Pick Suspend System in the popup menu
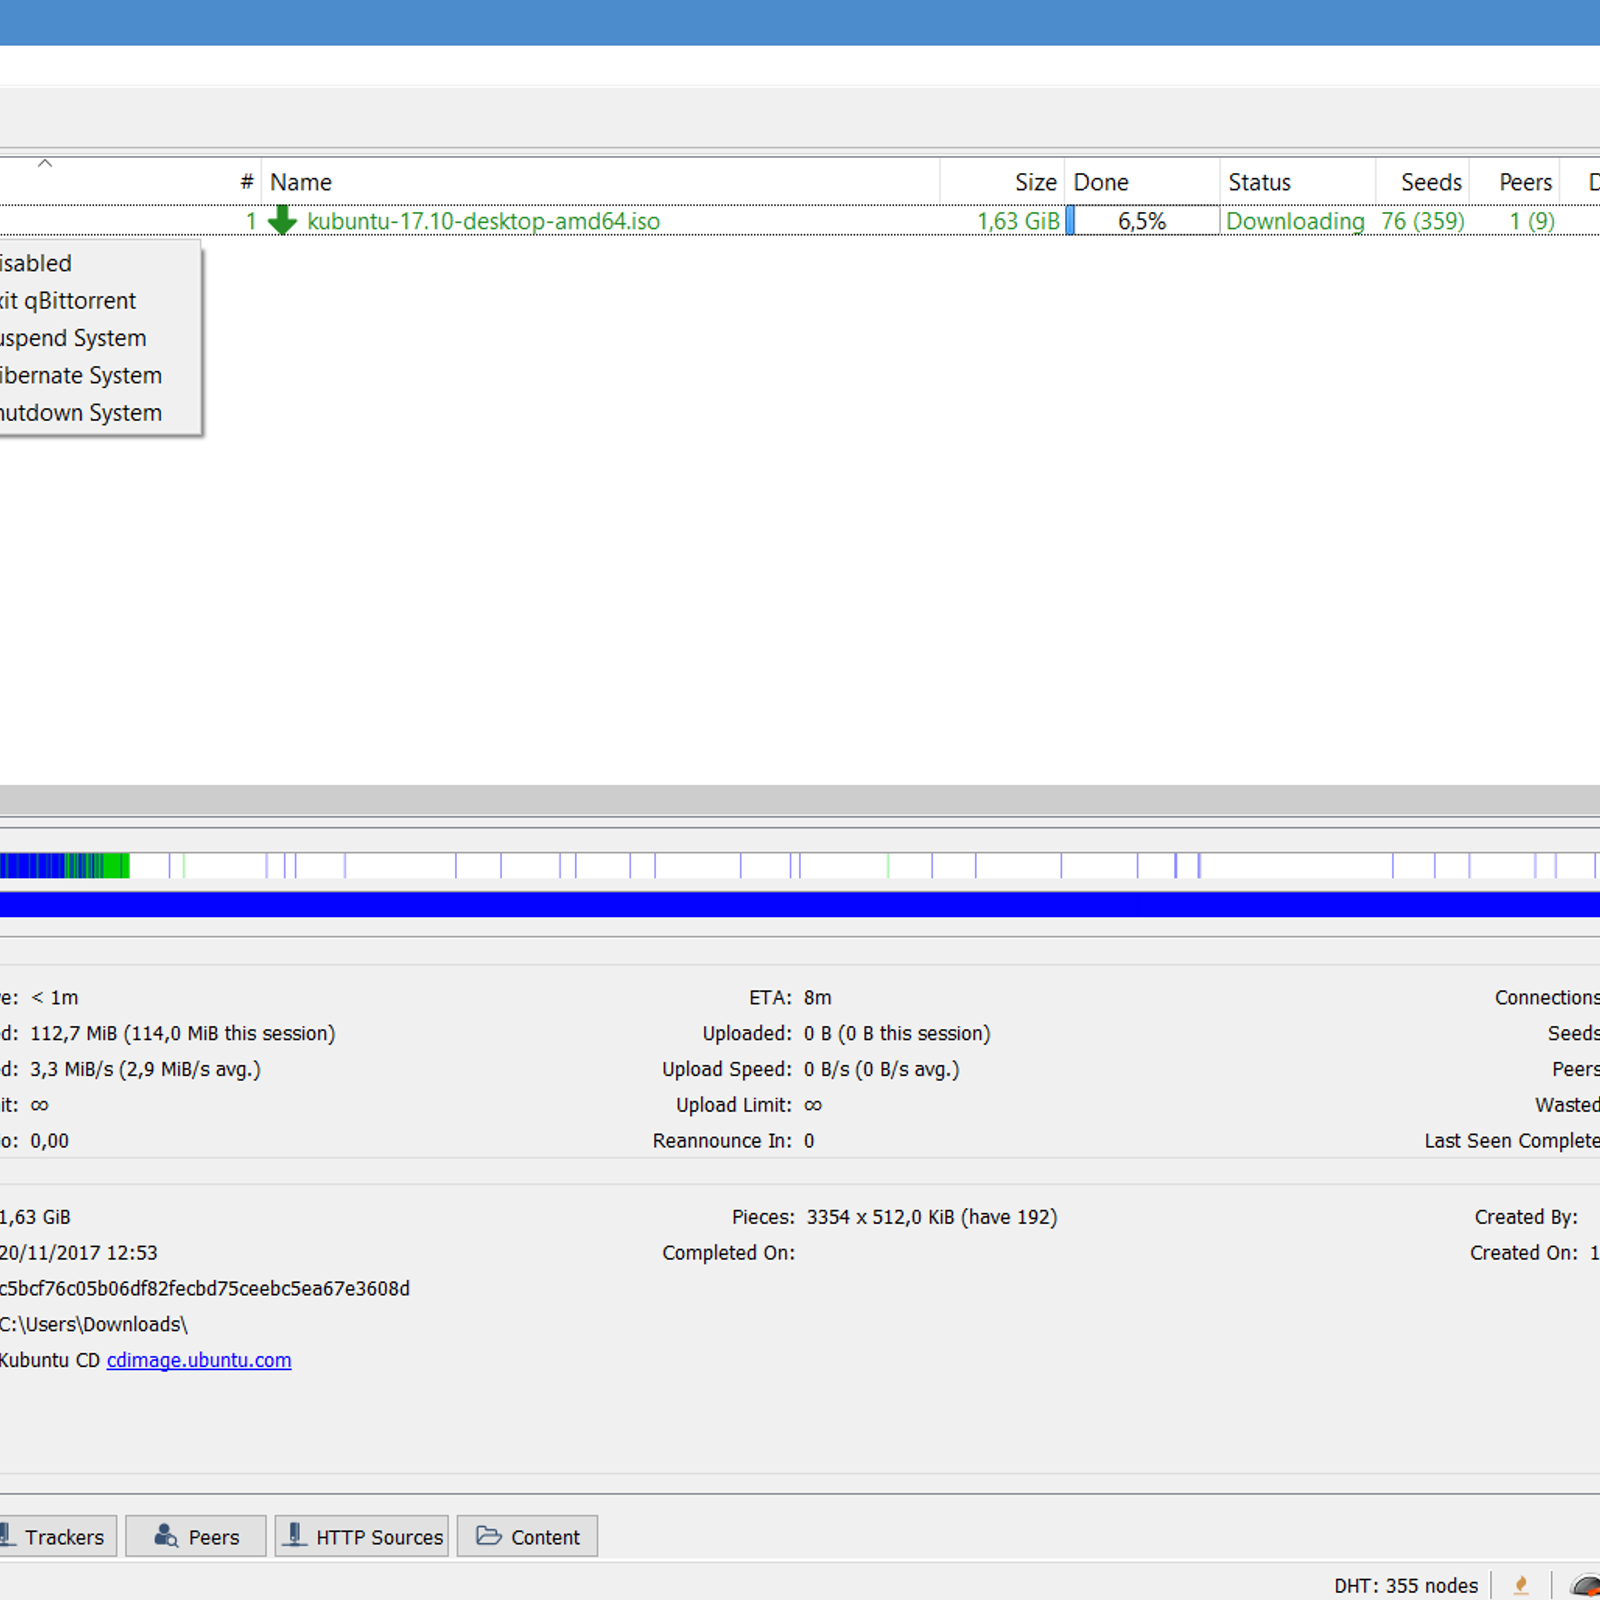Image resolution: width=1600 pixels, height=1600 pixels. pos(100,338)
